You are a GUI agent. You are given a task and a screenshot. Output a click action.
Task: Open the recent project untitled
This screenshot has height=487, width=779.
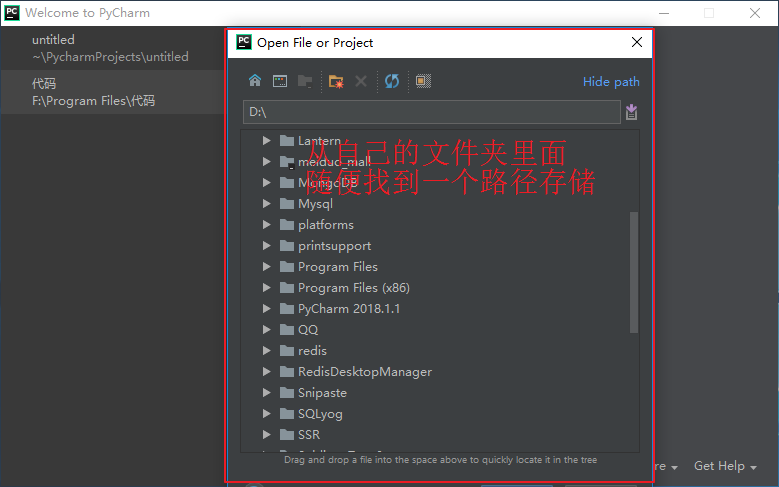click(x=112, y=48)
